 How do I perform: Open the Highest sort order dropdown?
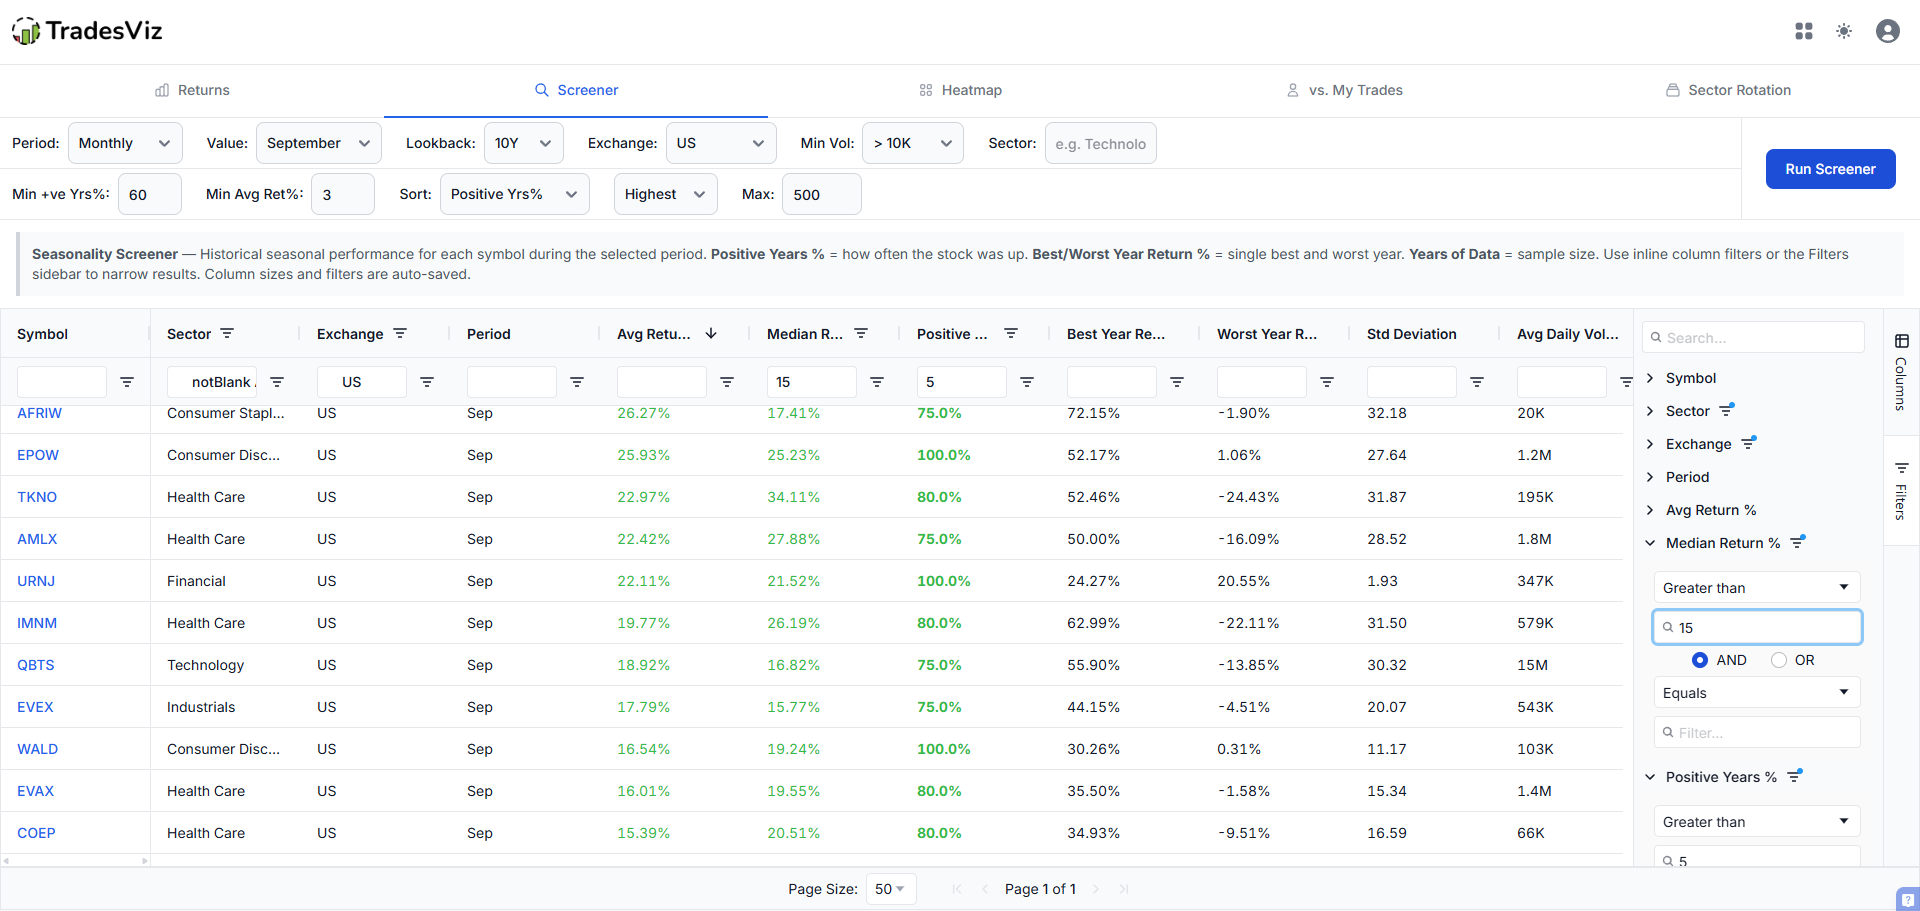666,194
